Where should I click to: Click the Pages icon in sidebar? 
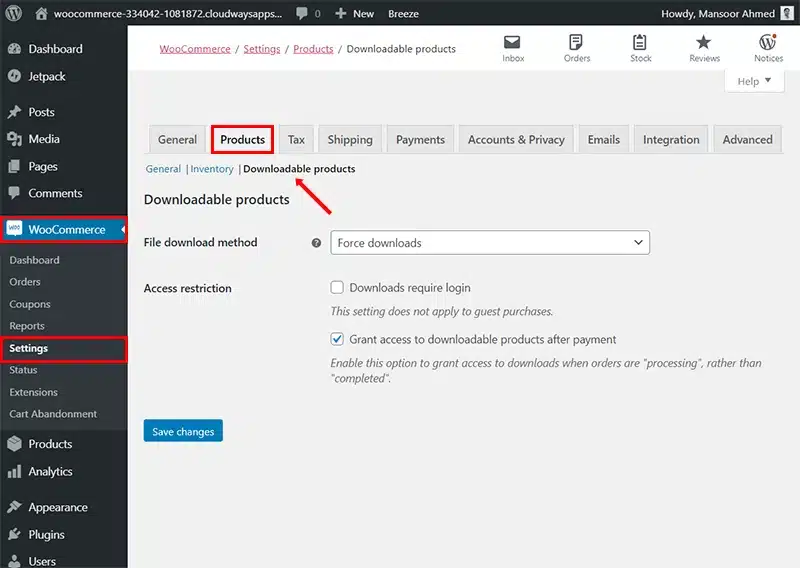[x=14, y=166]
